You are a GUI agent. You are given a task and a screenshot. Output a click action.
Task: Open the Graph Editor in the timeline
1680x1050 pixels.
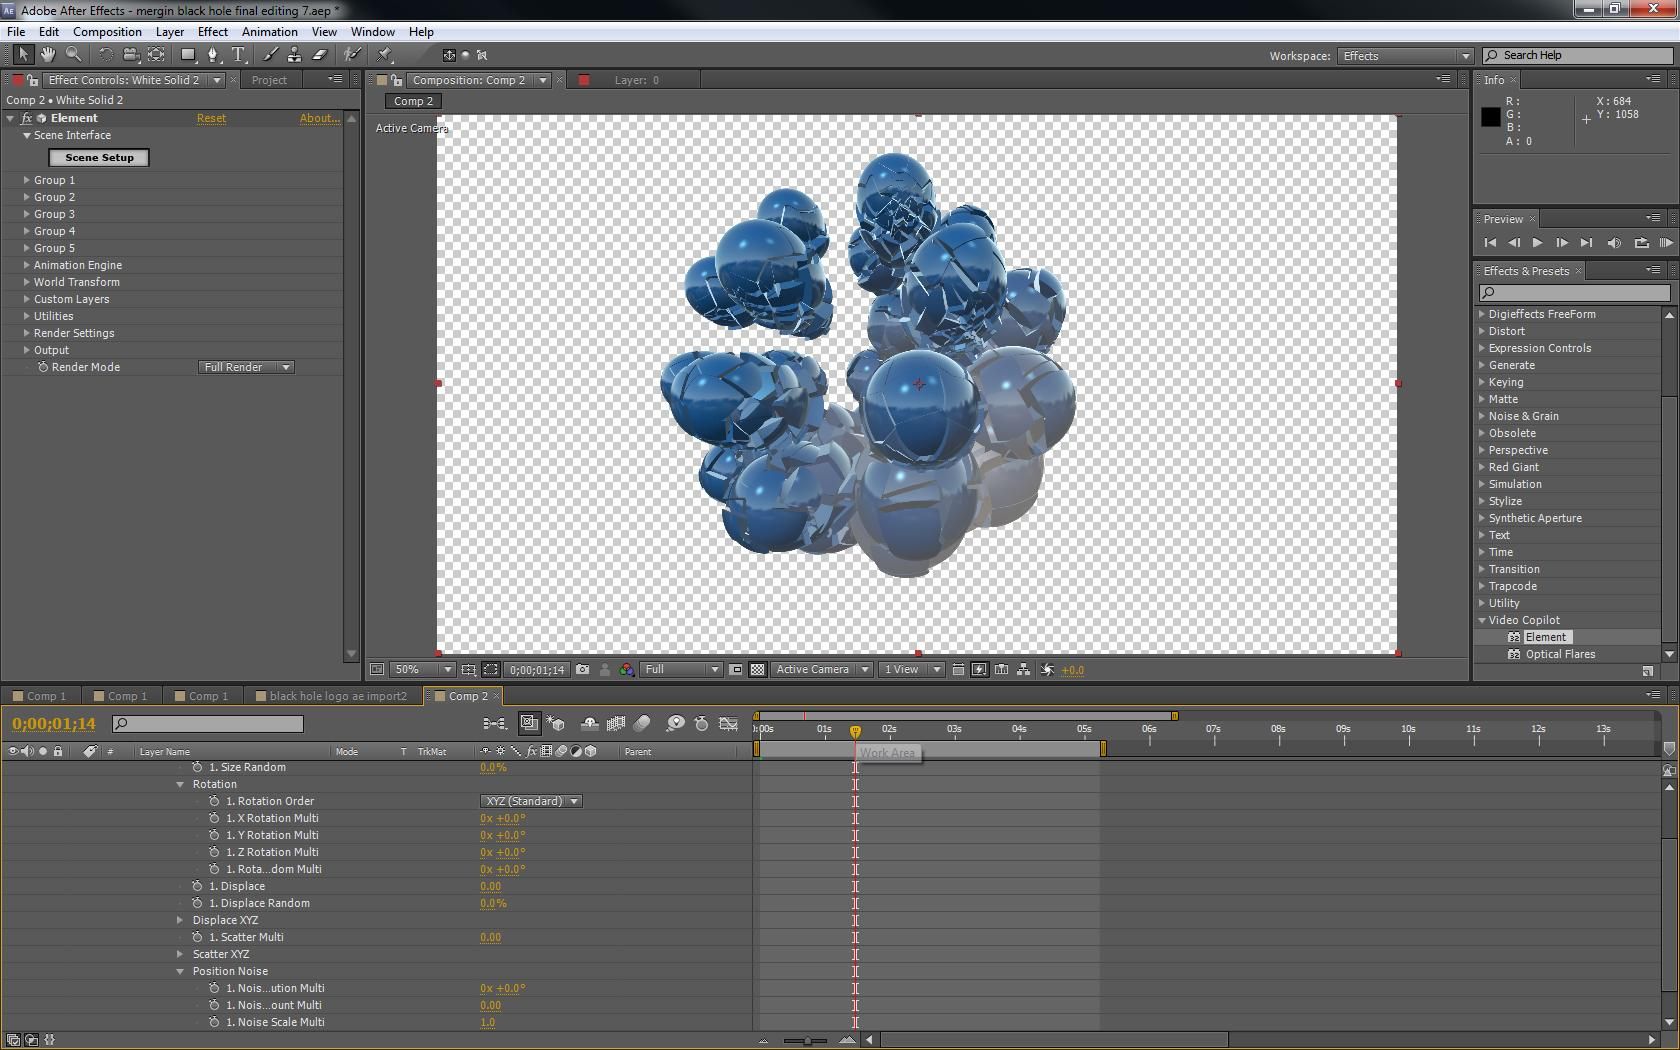(729, 724)
